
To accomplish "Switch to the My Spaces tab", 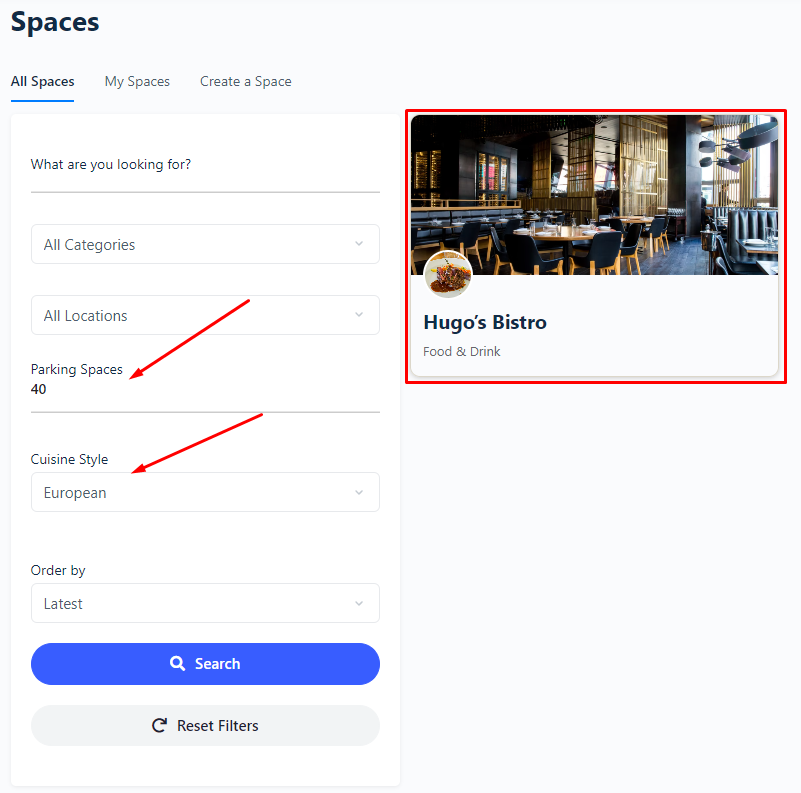I will [x=137, y=81].
